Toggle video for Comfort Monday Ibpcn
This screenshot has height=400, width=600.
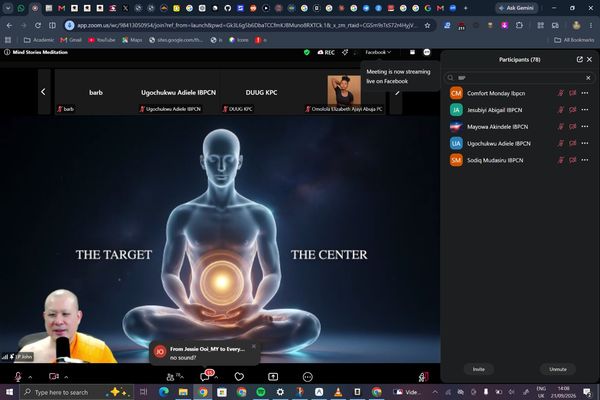point(572,93)
